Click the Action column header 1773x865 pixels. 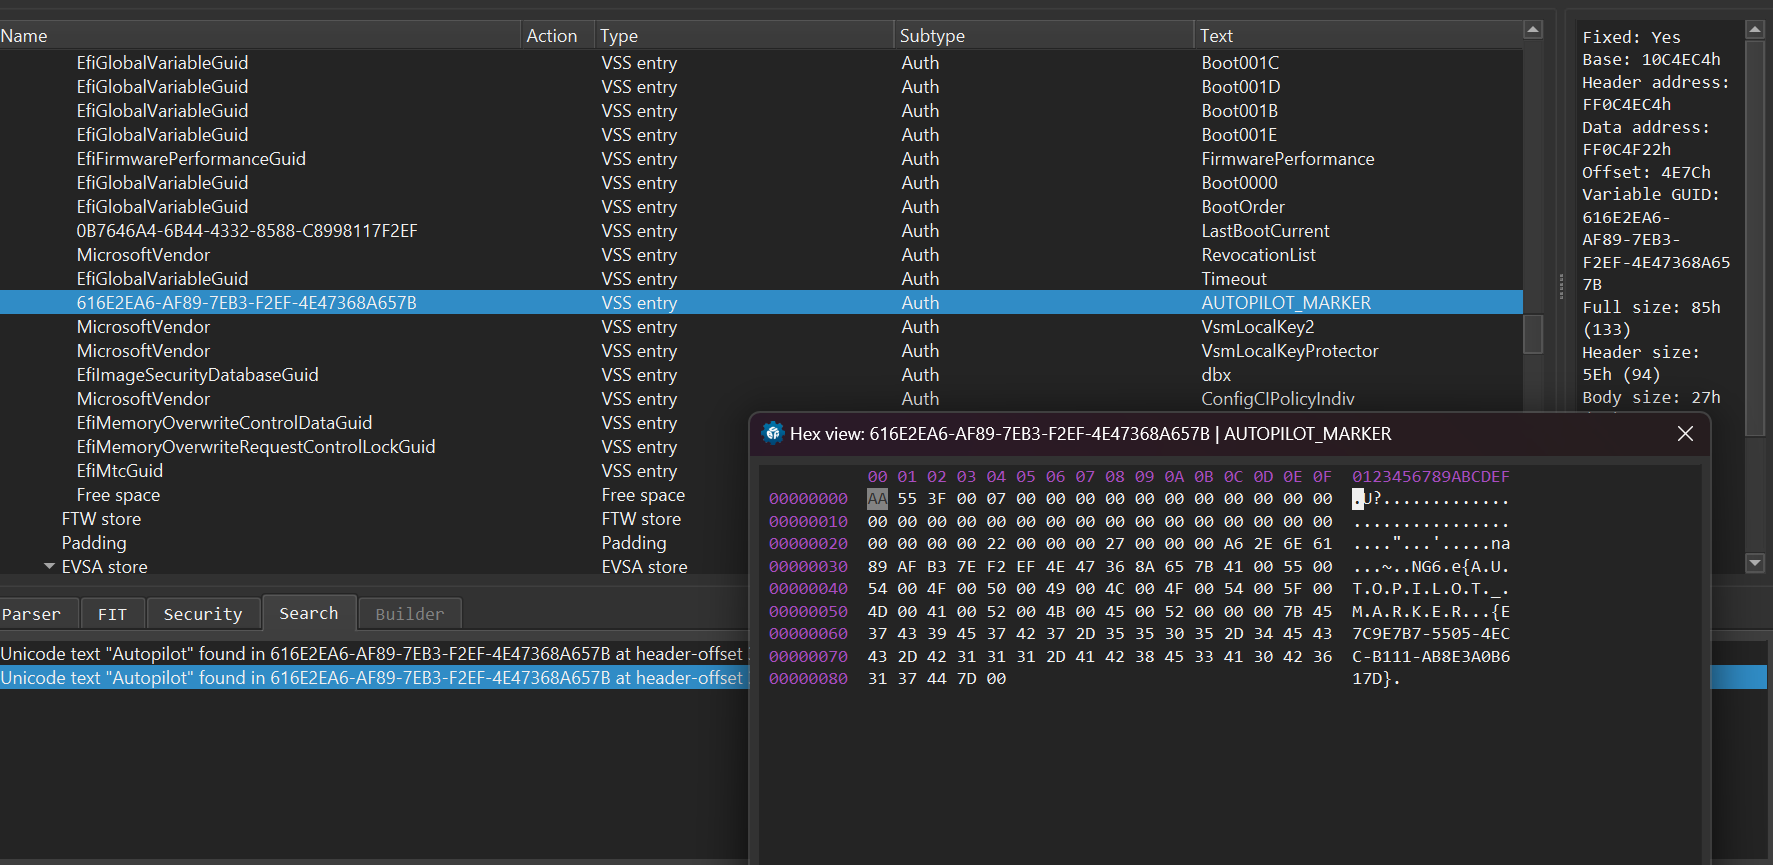pos(558,35)
